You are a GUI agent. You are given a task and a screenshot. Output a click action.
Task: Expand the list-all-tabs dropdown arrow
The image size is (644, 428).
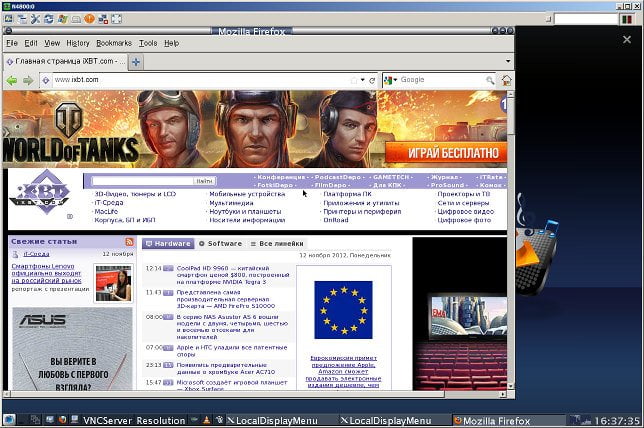(508, 61)
